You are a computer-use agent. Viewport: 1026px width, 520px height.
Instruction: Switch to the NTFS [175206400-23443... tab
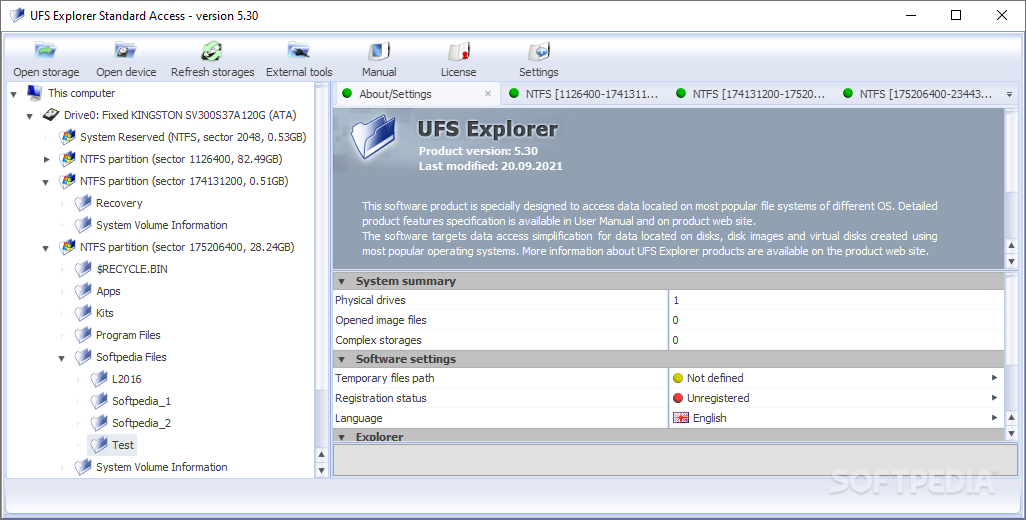point(918,94)
